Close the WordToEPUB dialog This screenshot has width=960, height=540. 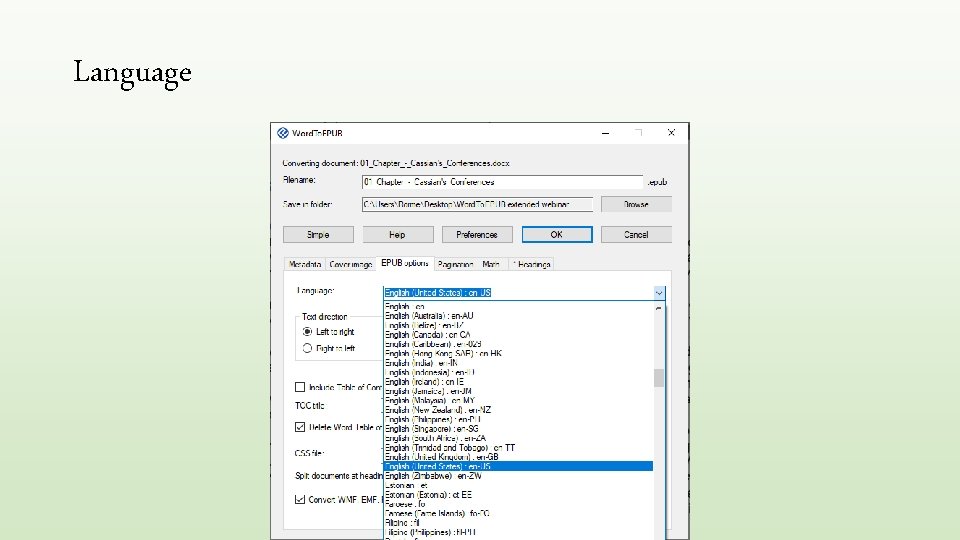tap(671, 133)
